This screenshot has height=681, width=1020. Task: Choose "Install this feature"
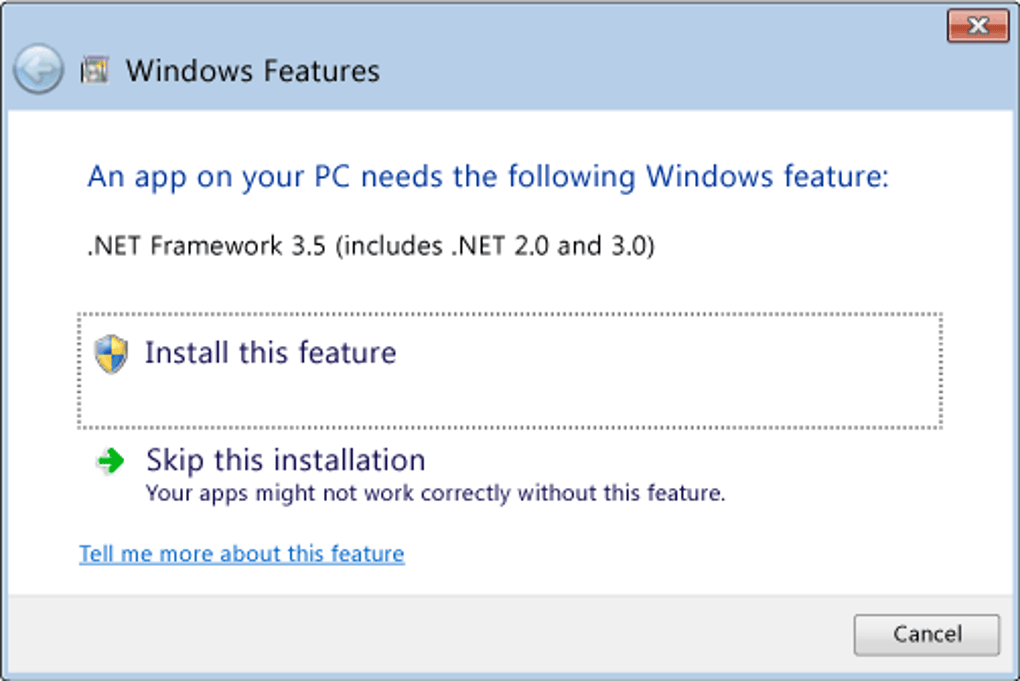tap(270, 353)
